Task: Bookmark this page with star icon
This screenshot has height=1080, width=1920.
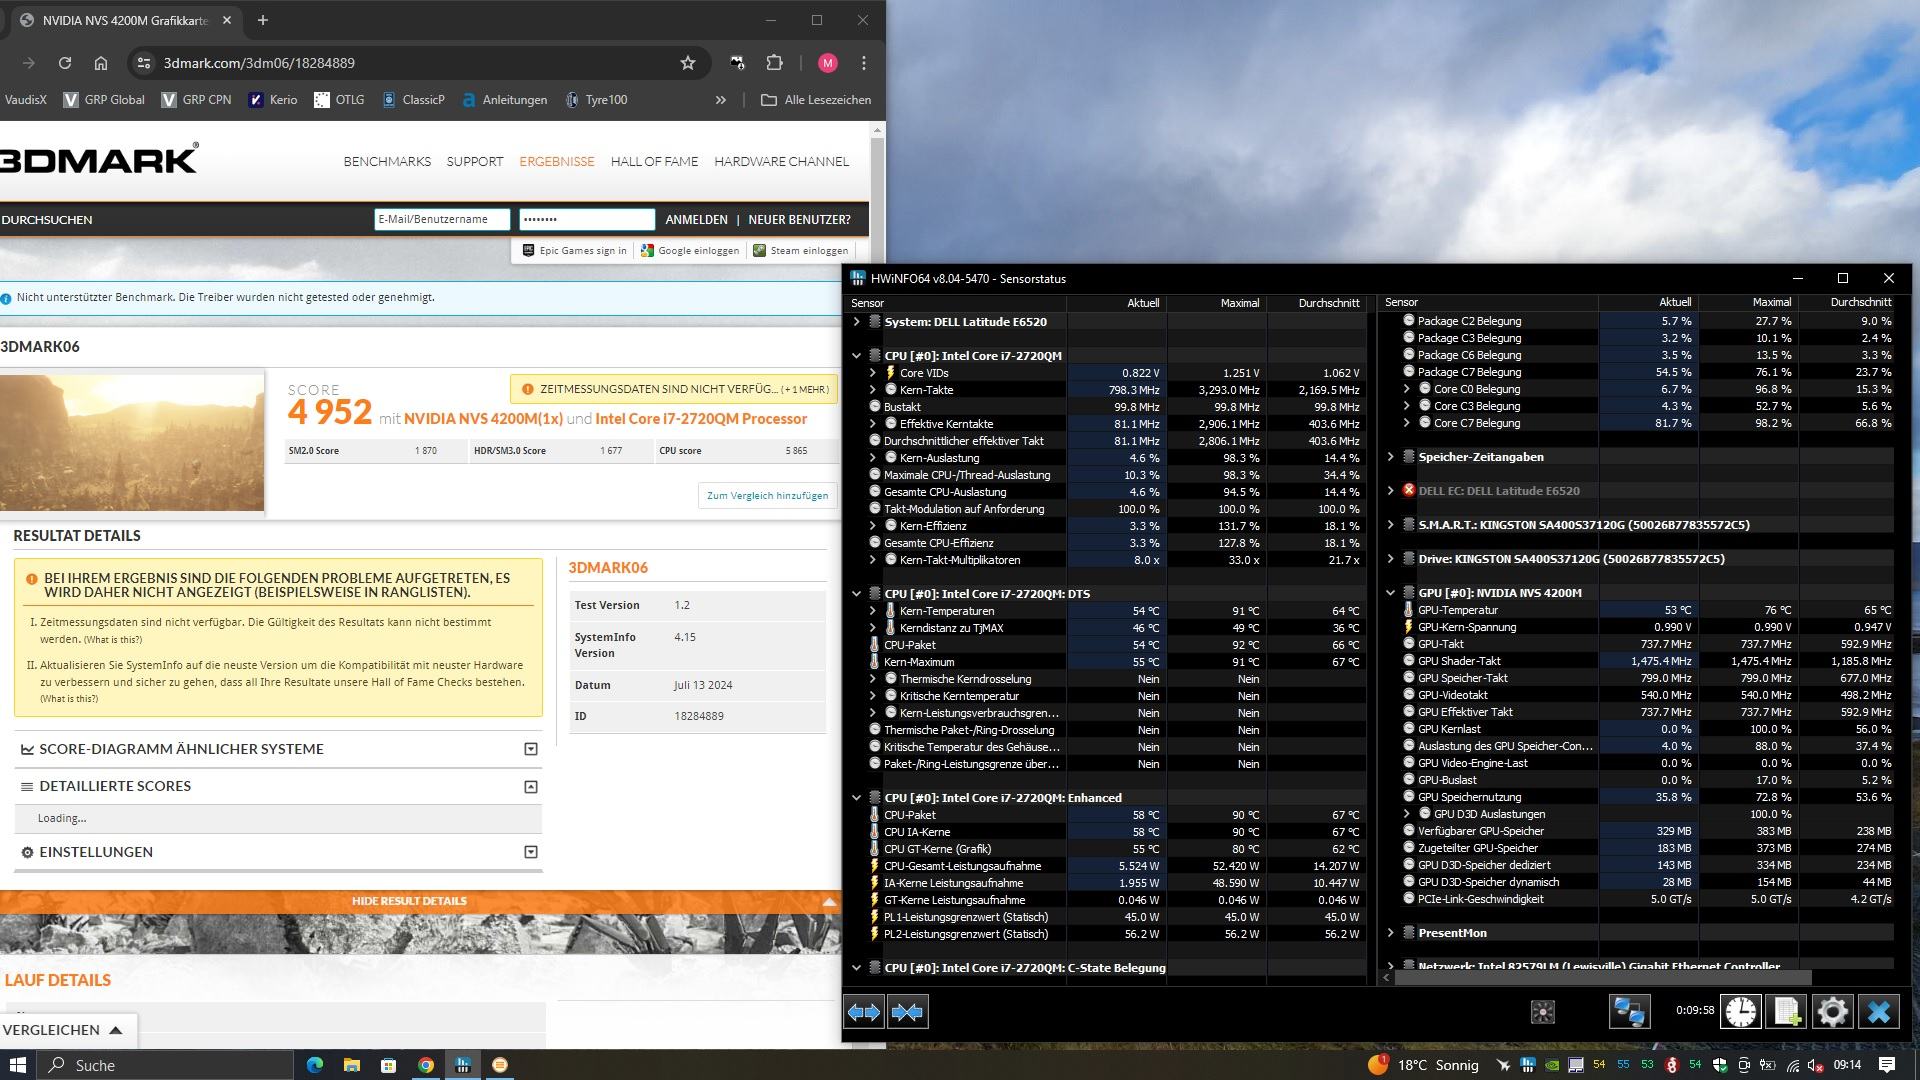Action: (688, 63)
